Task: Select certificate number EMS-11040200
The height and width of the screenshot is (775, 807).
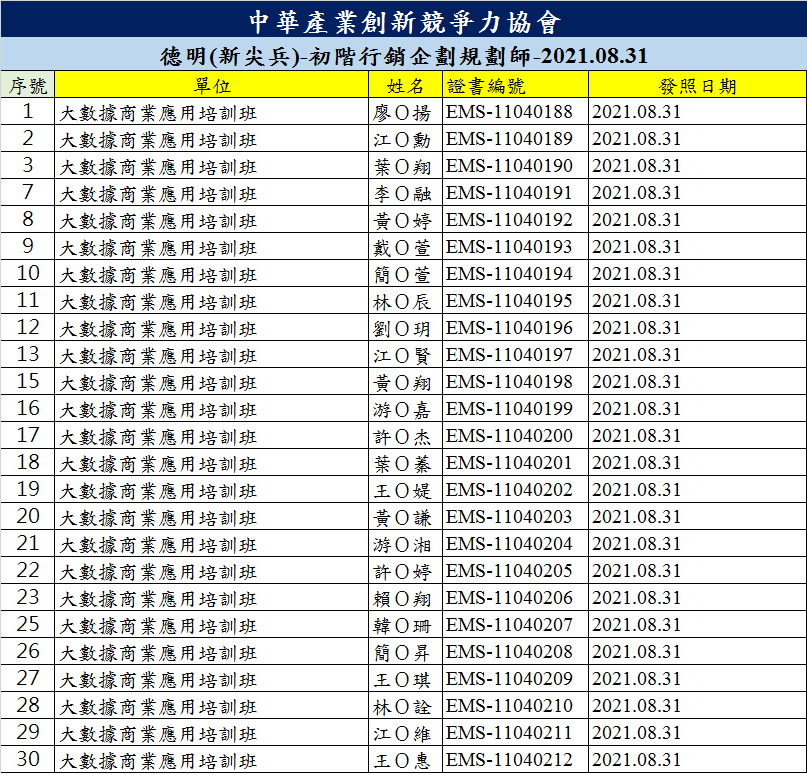Action: point(508,436)
